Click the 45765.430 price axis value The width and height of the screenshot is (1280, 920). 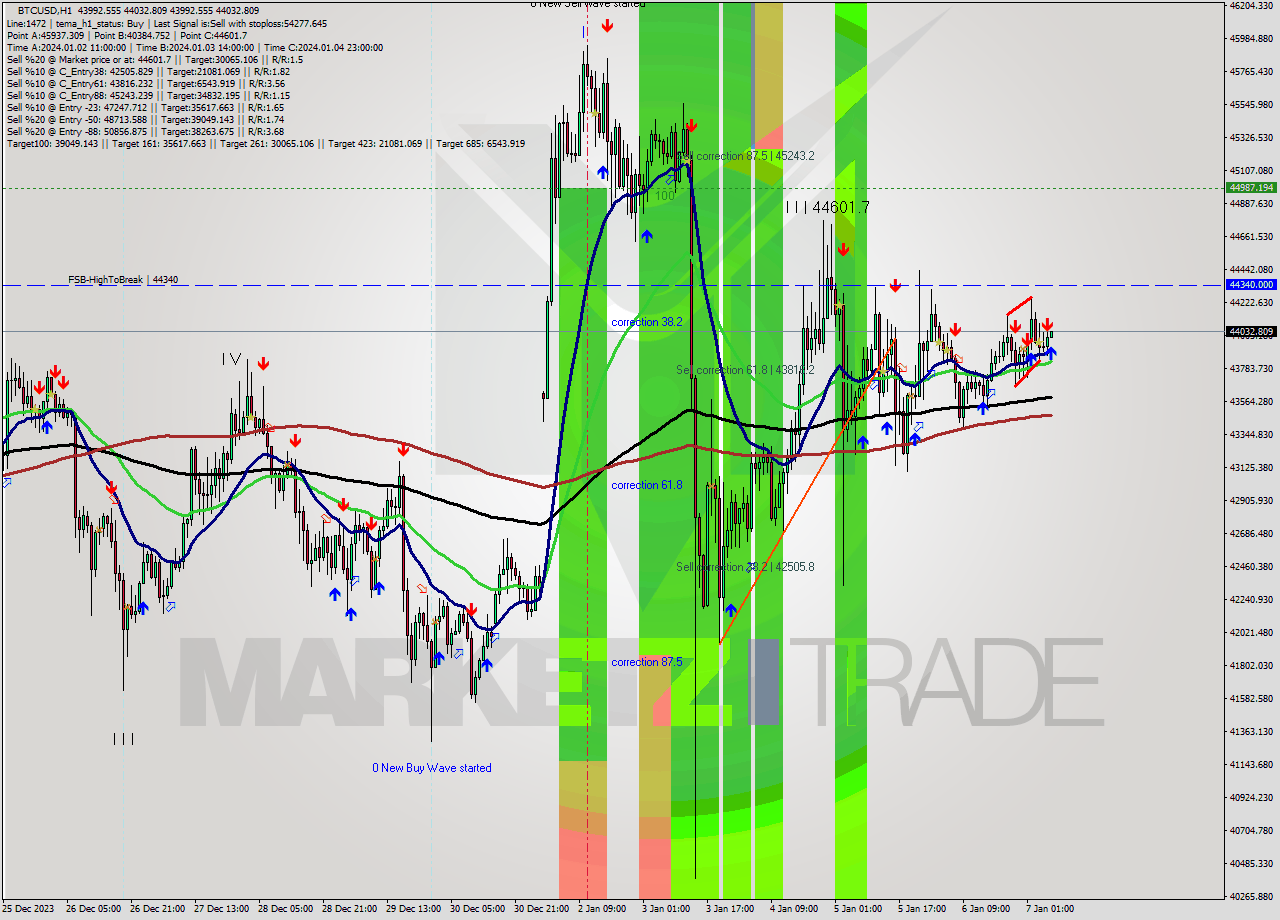1250,72
